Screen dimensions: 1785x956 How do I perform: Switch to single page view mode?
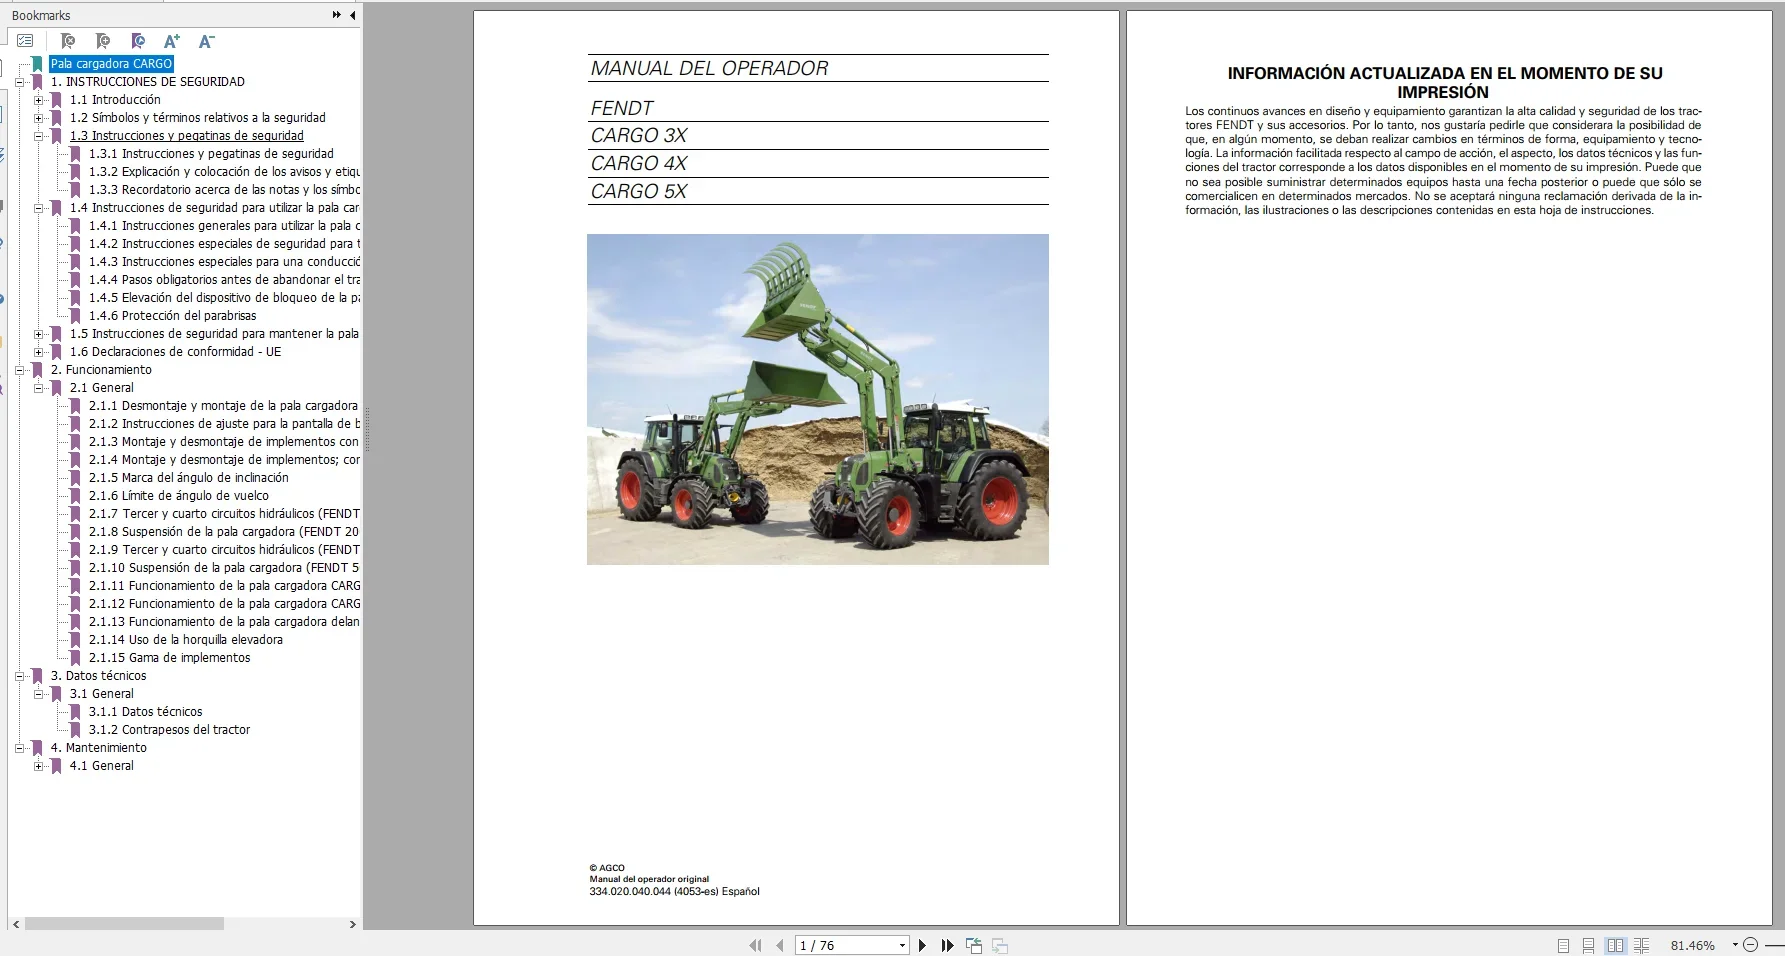(1563, 945)
